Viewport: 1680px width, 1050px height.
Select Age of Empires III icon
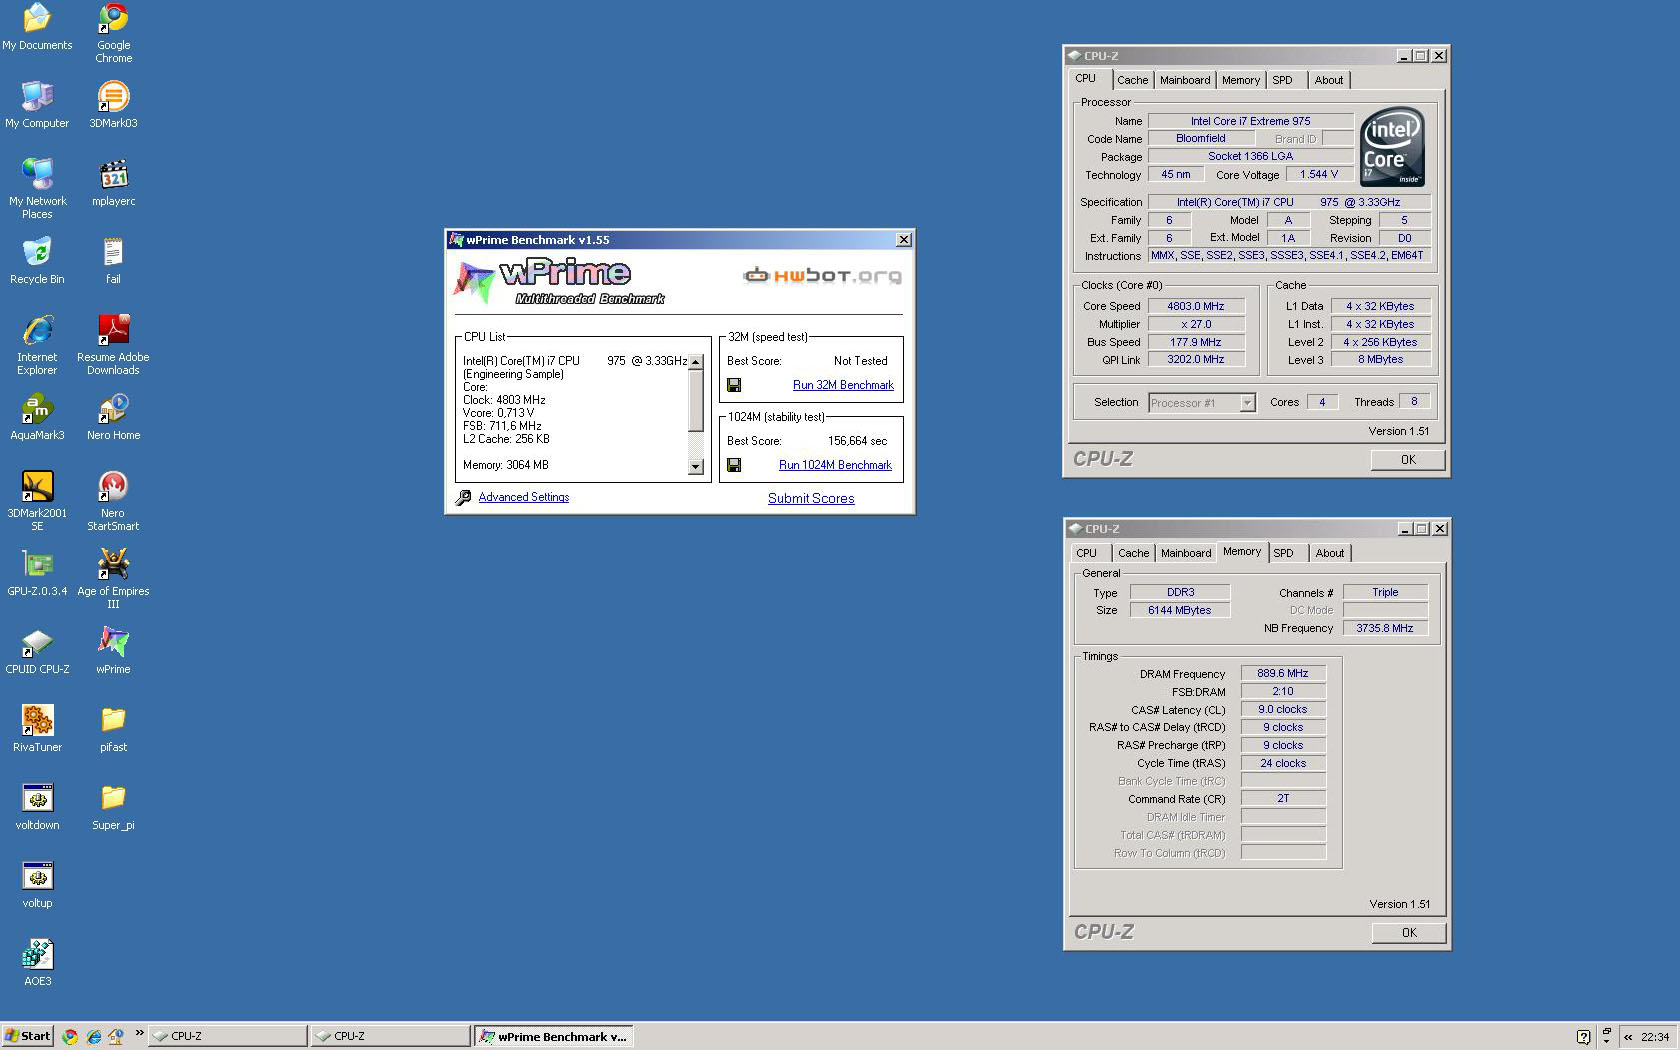point(113,579)
